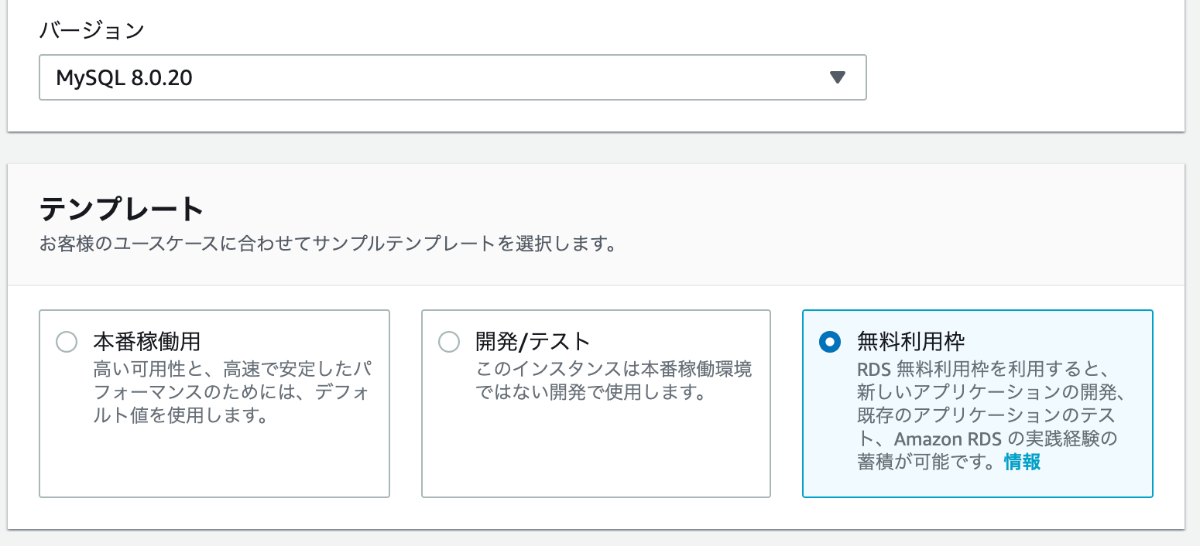Click the テンプレート section heading

tap(121, 209)
